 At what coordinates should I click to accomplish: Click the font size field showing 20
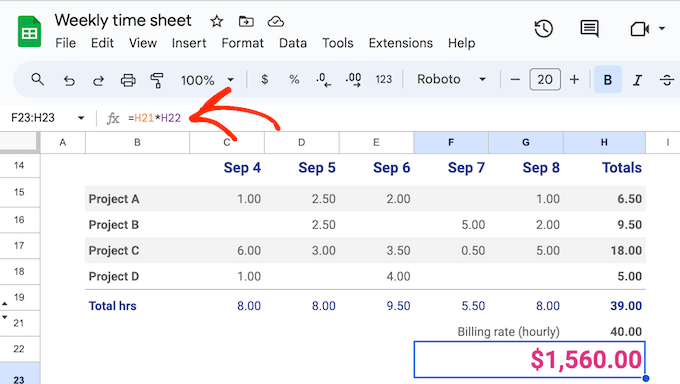tap(545, 79)
